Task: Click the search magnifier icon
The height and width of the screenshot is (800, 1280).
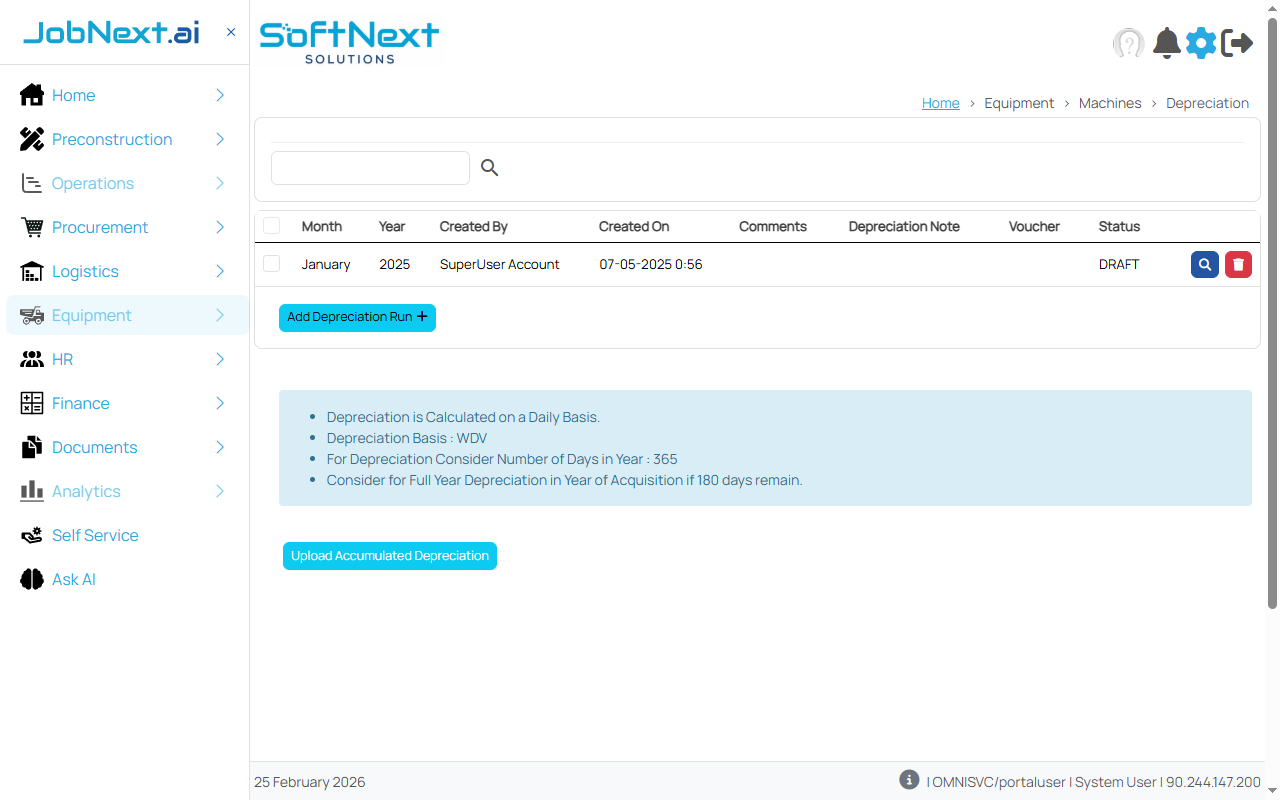Action: coord(489,168)
